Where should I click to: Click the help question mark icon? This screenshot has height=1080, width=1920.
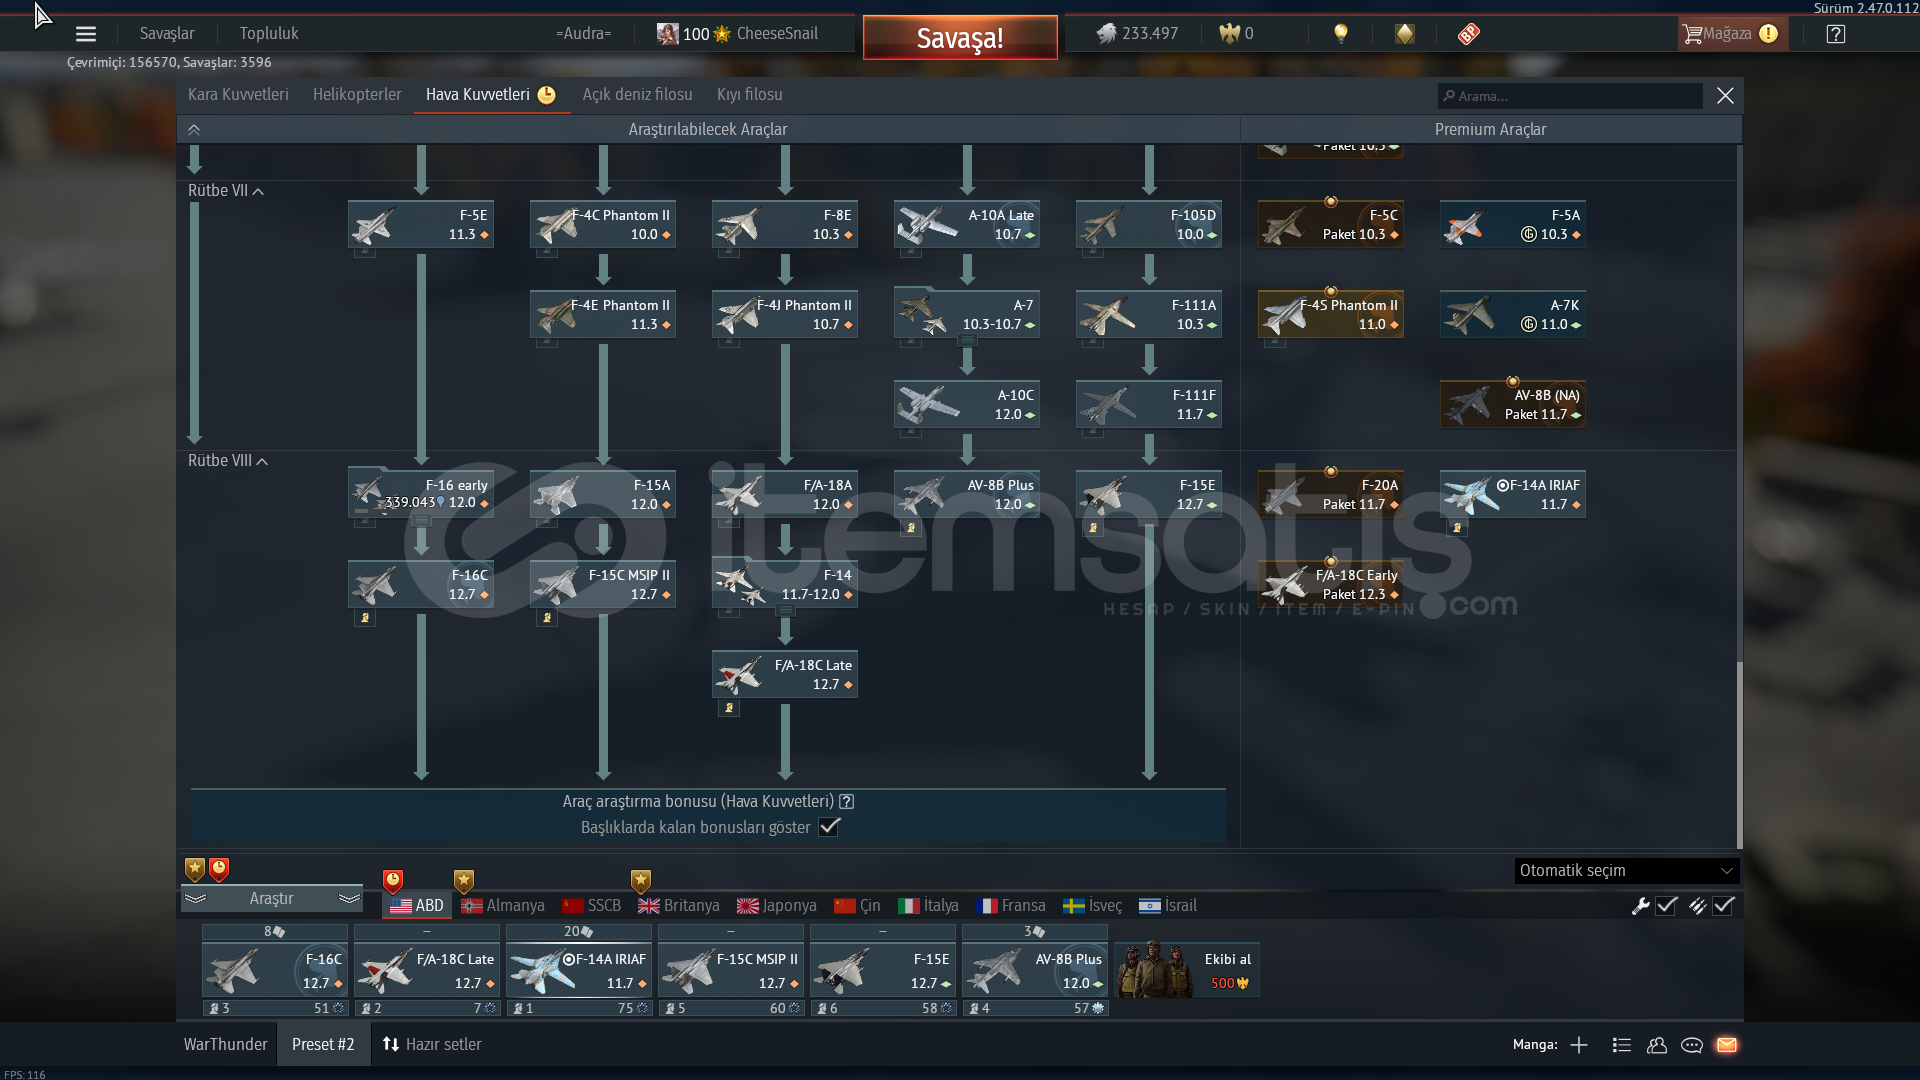[1836, 34]
